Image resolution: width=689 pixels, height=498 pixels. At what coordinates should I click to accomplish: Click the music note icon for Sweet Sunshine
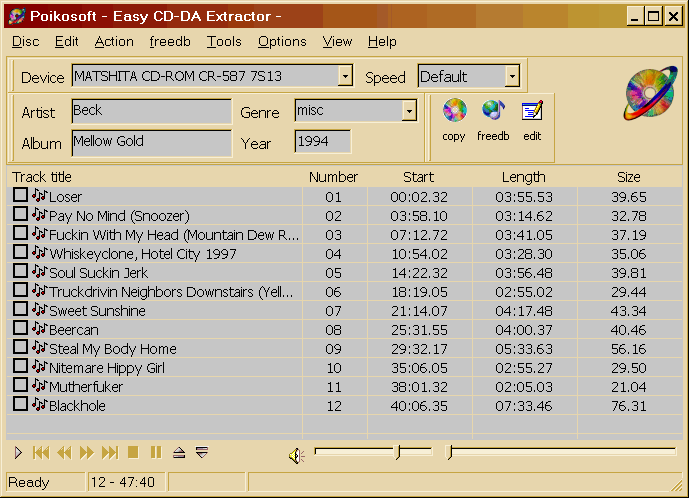[x=40, y=310]
